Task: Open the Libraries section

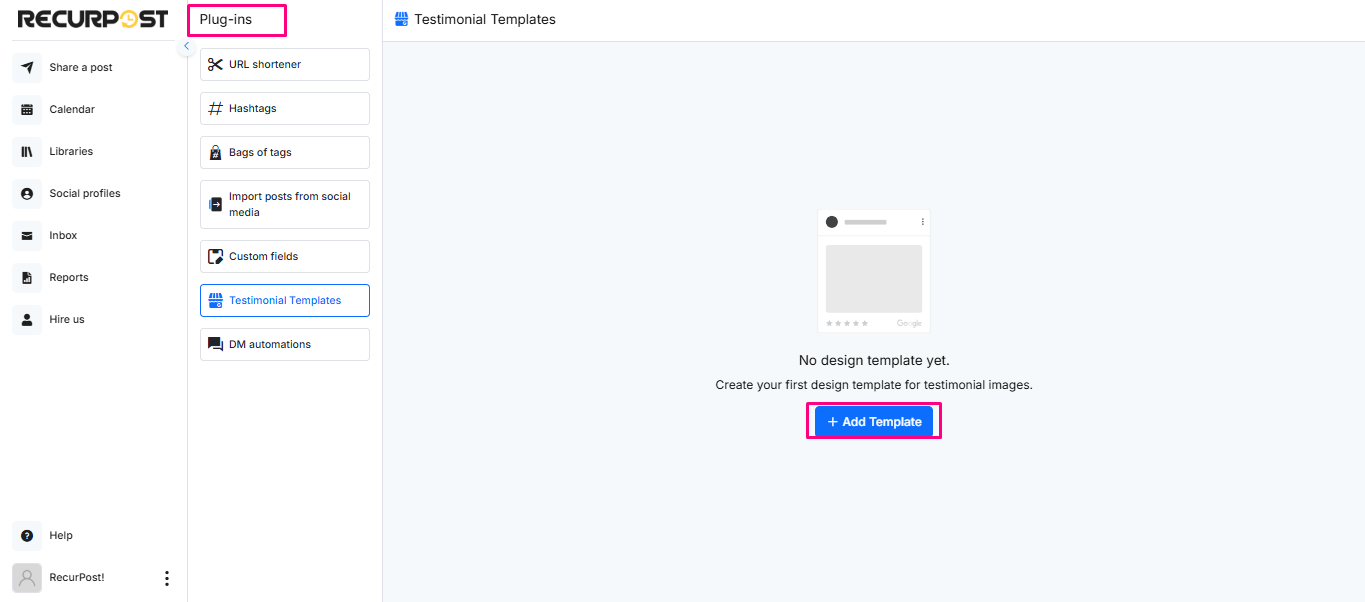Action: pyautogui.click(x=71, y=152)
